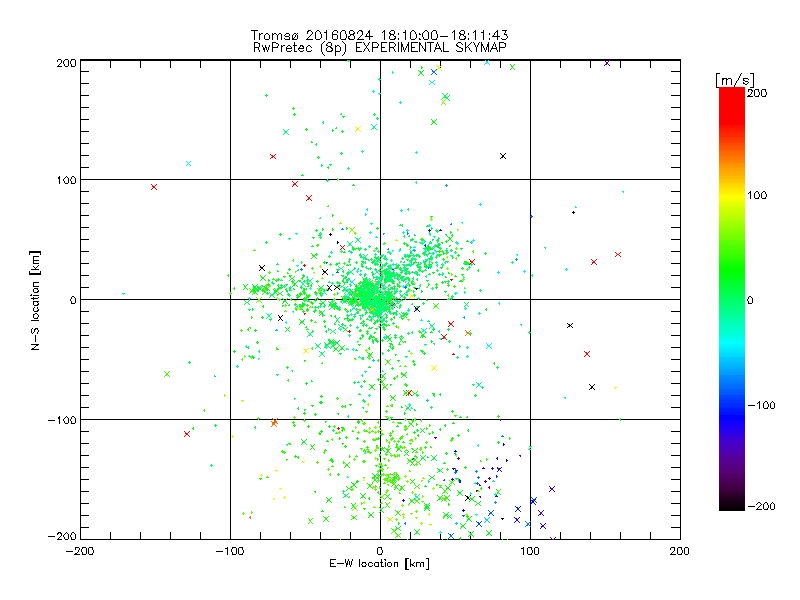Select the far-west red X marker just below the 100 km line
The image size is (800, 600).
click(x=154, y=187)
